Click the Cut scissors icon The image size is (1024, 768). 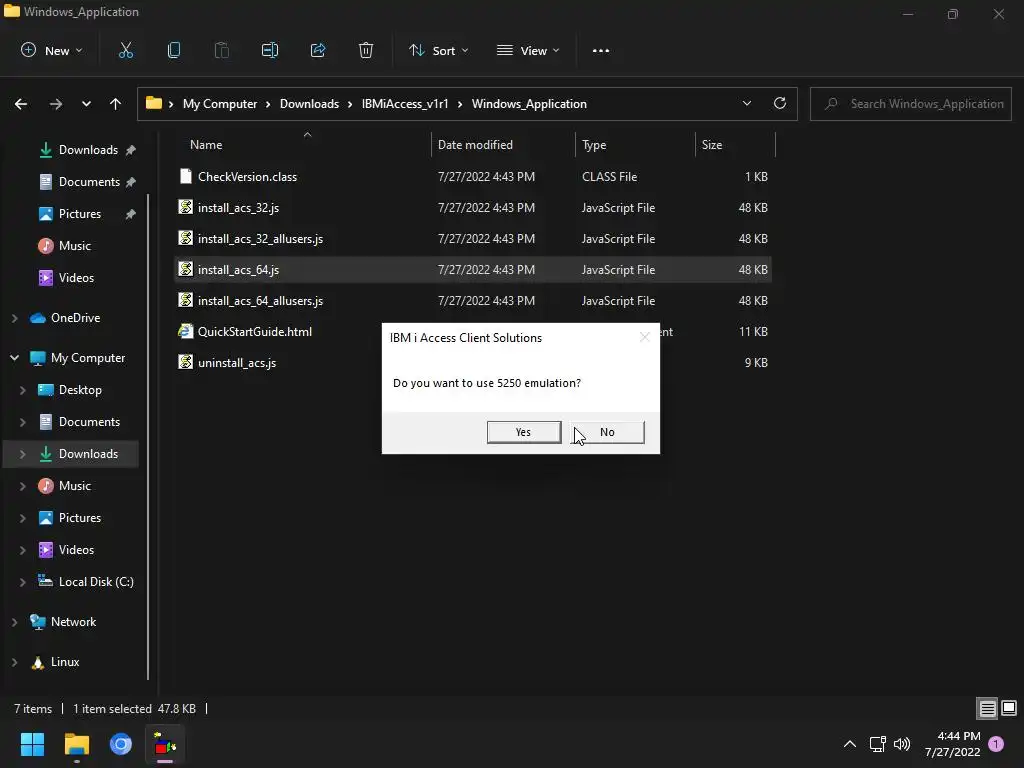point(125,50)
